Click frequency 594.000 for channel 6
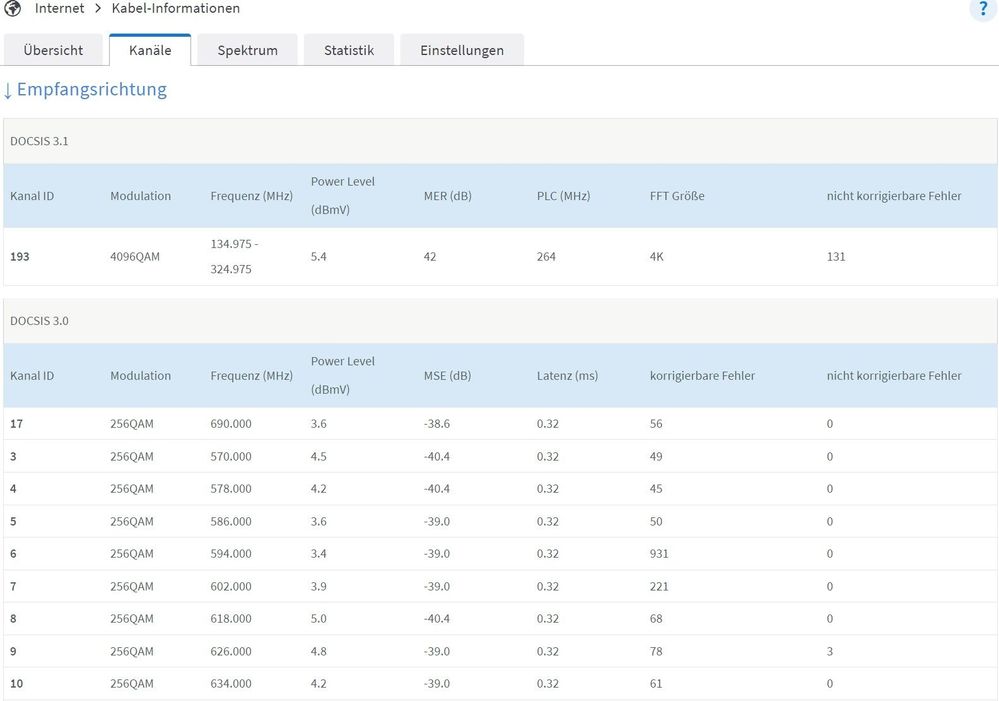This screenshot has width=999, height=701. pos(231,554)
